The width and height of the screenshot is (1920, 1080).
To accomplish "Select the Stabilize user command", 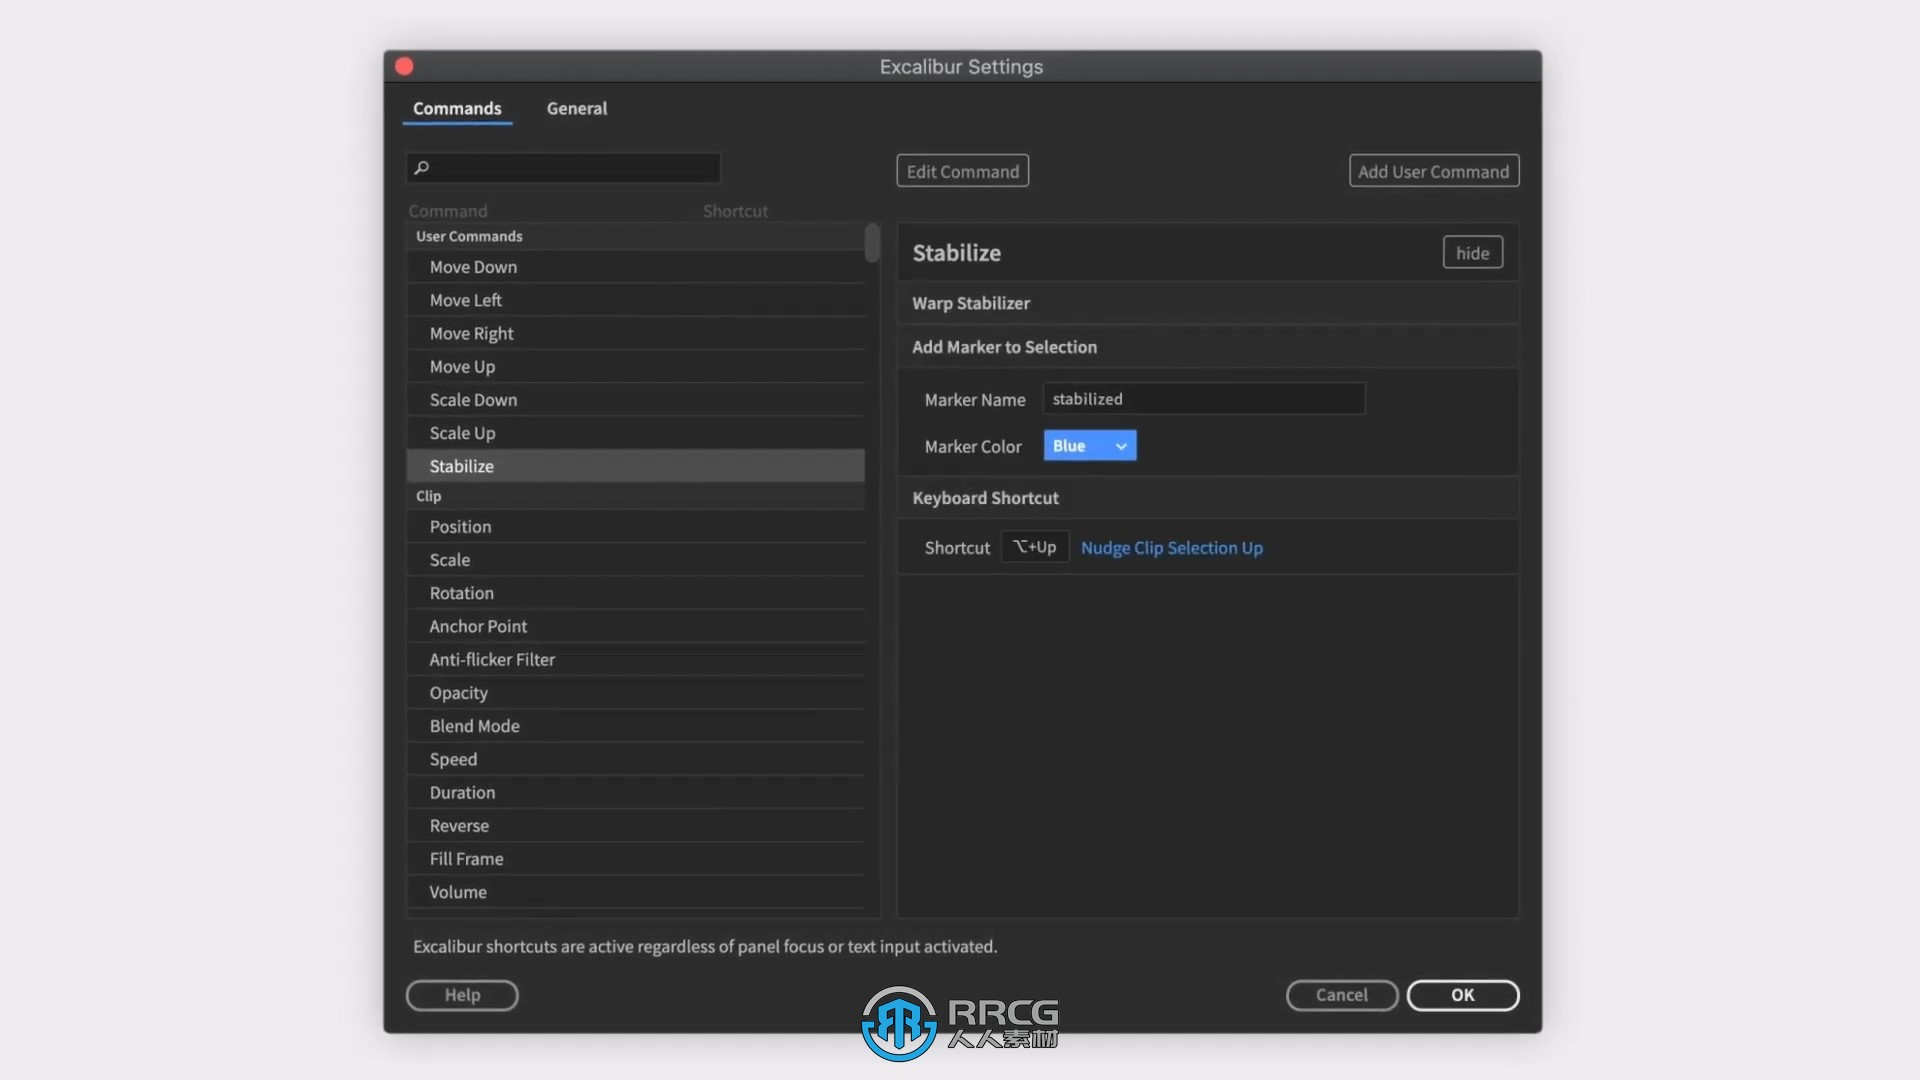I will click(x=635, y=465).
